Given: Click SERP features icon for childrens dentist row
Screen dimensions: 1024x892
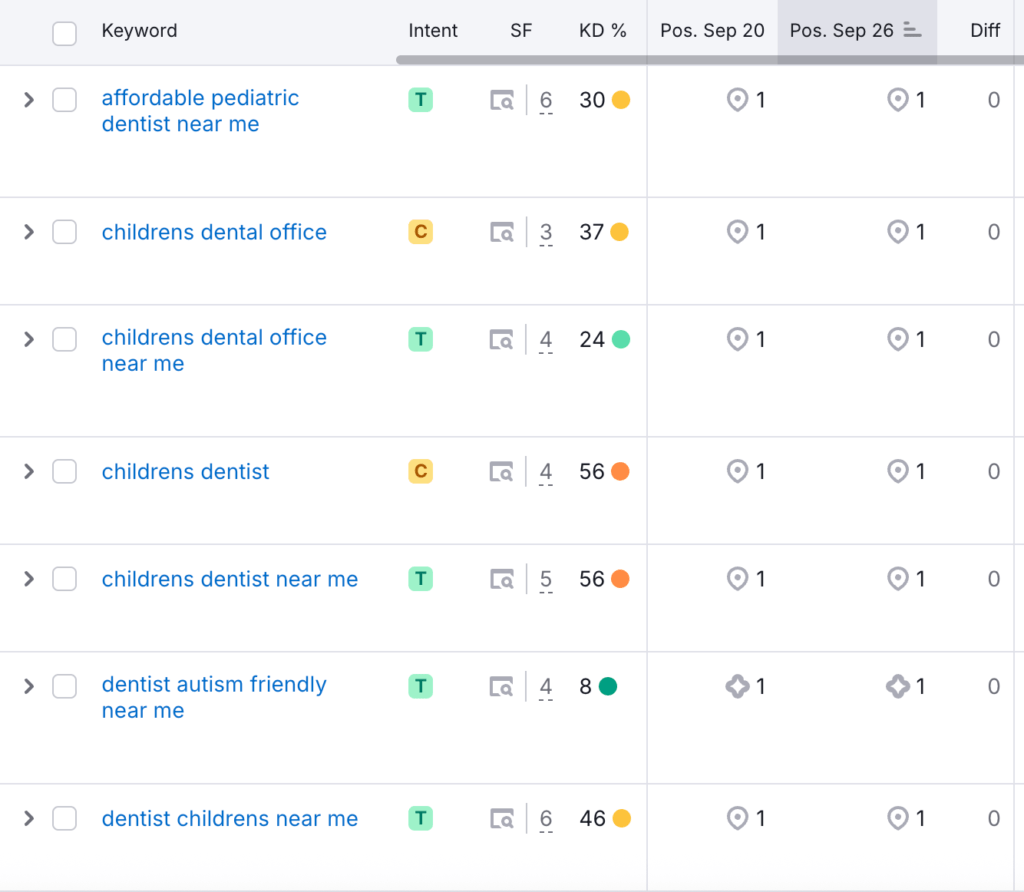Looking at the screenshot, I should pos(502,472).
